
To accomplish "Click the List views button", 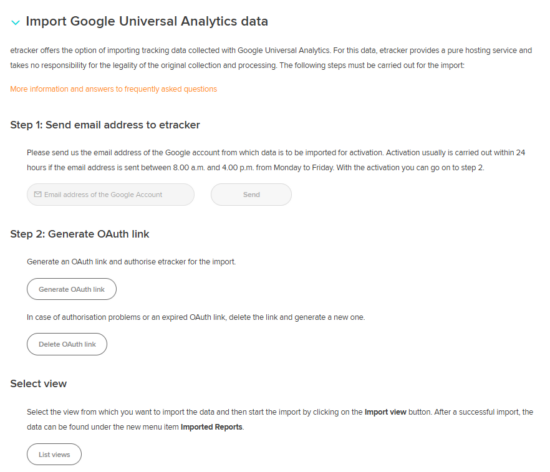I will [54, 454].
